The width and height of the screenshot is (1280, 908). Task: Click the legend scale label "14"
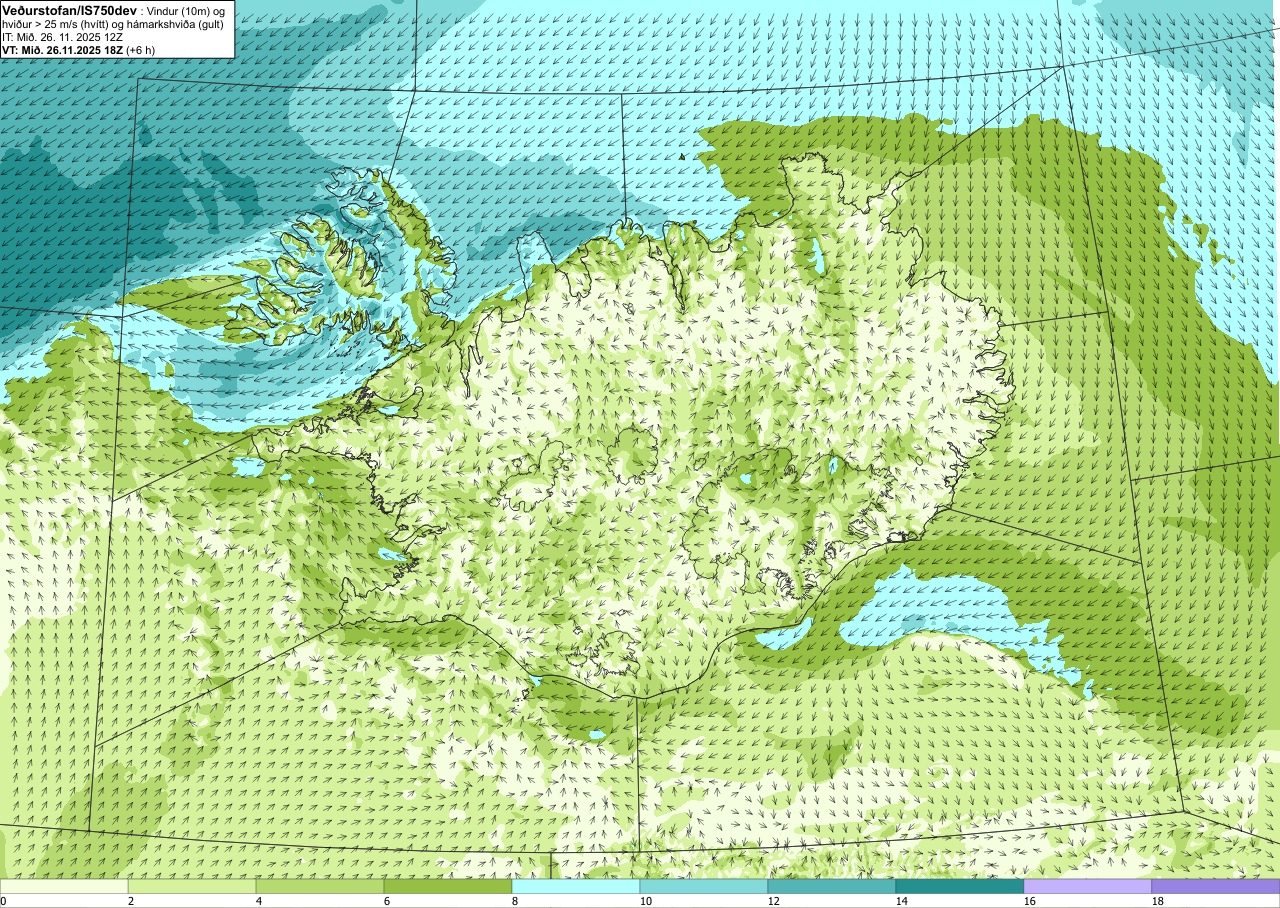coord(902,901)
